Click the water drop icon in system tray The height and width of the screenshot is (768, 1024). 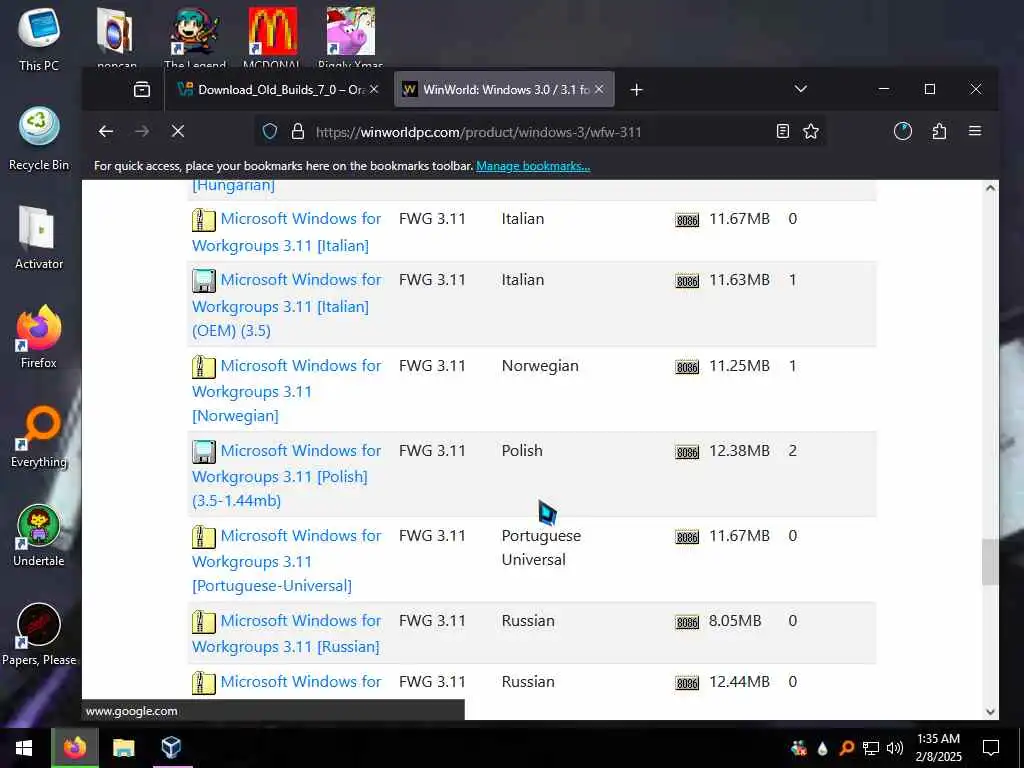coord(822,748)
